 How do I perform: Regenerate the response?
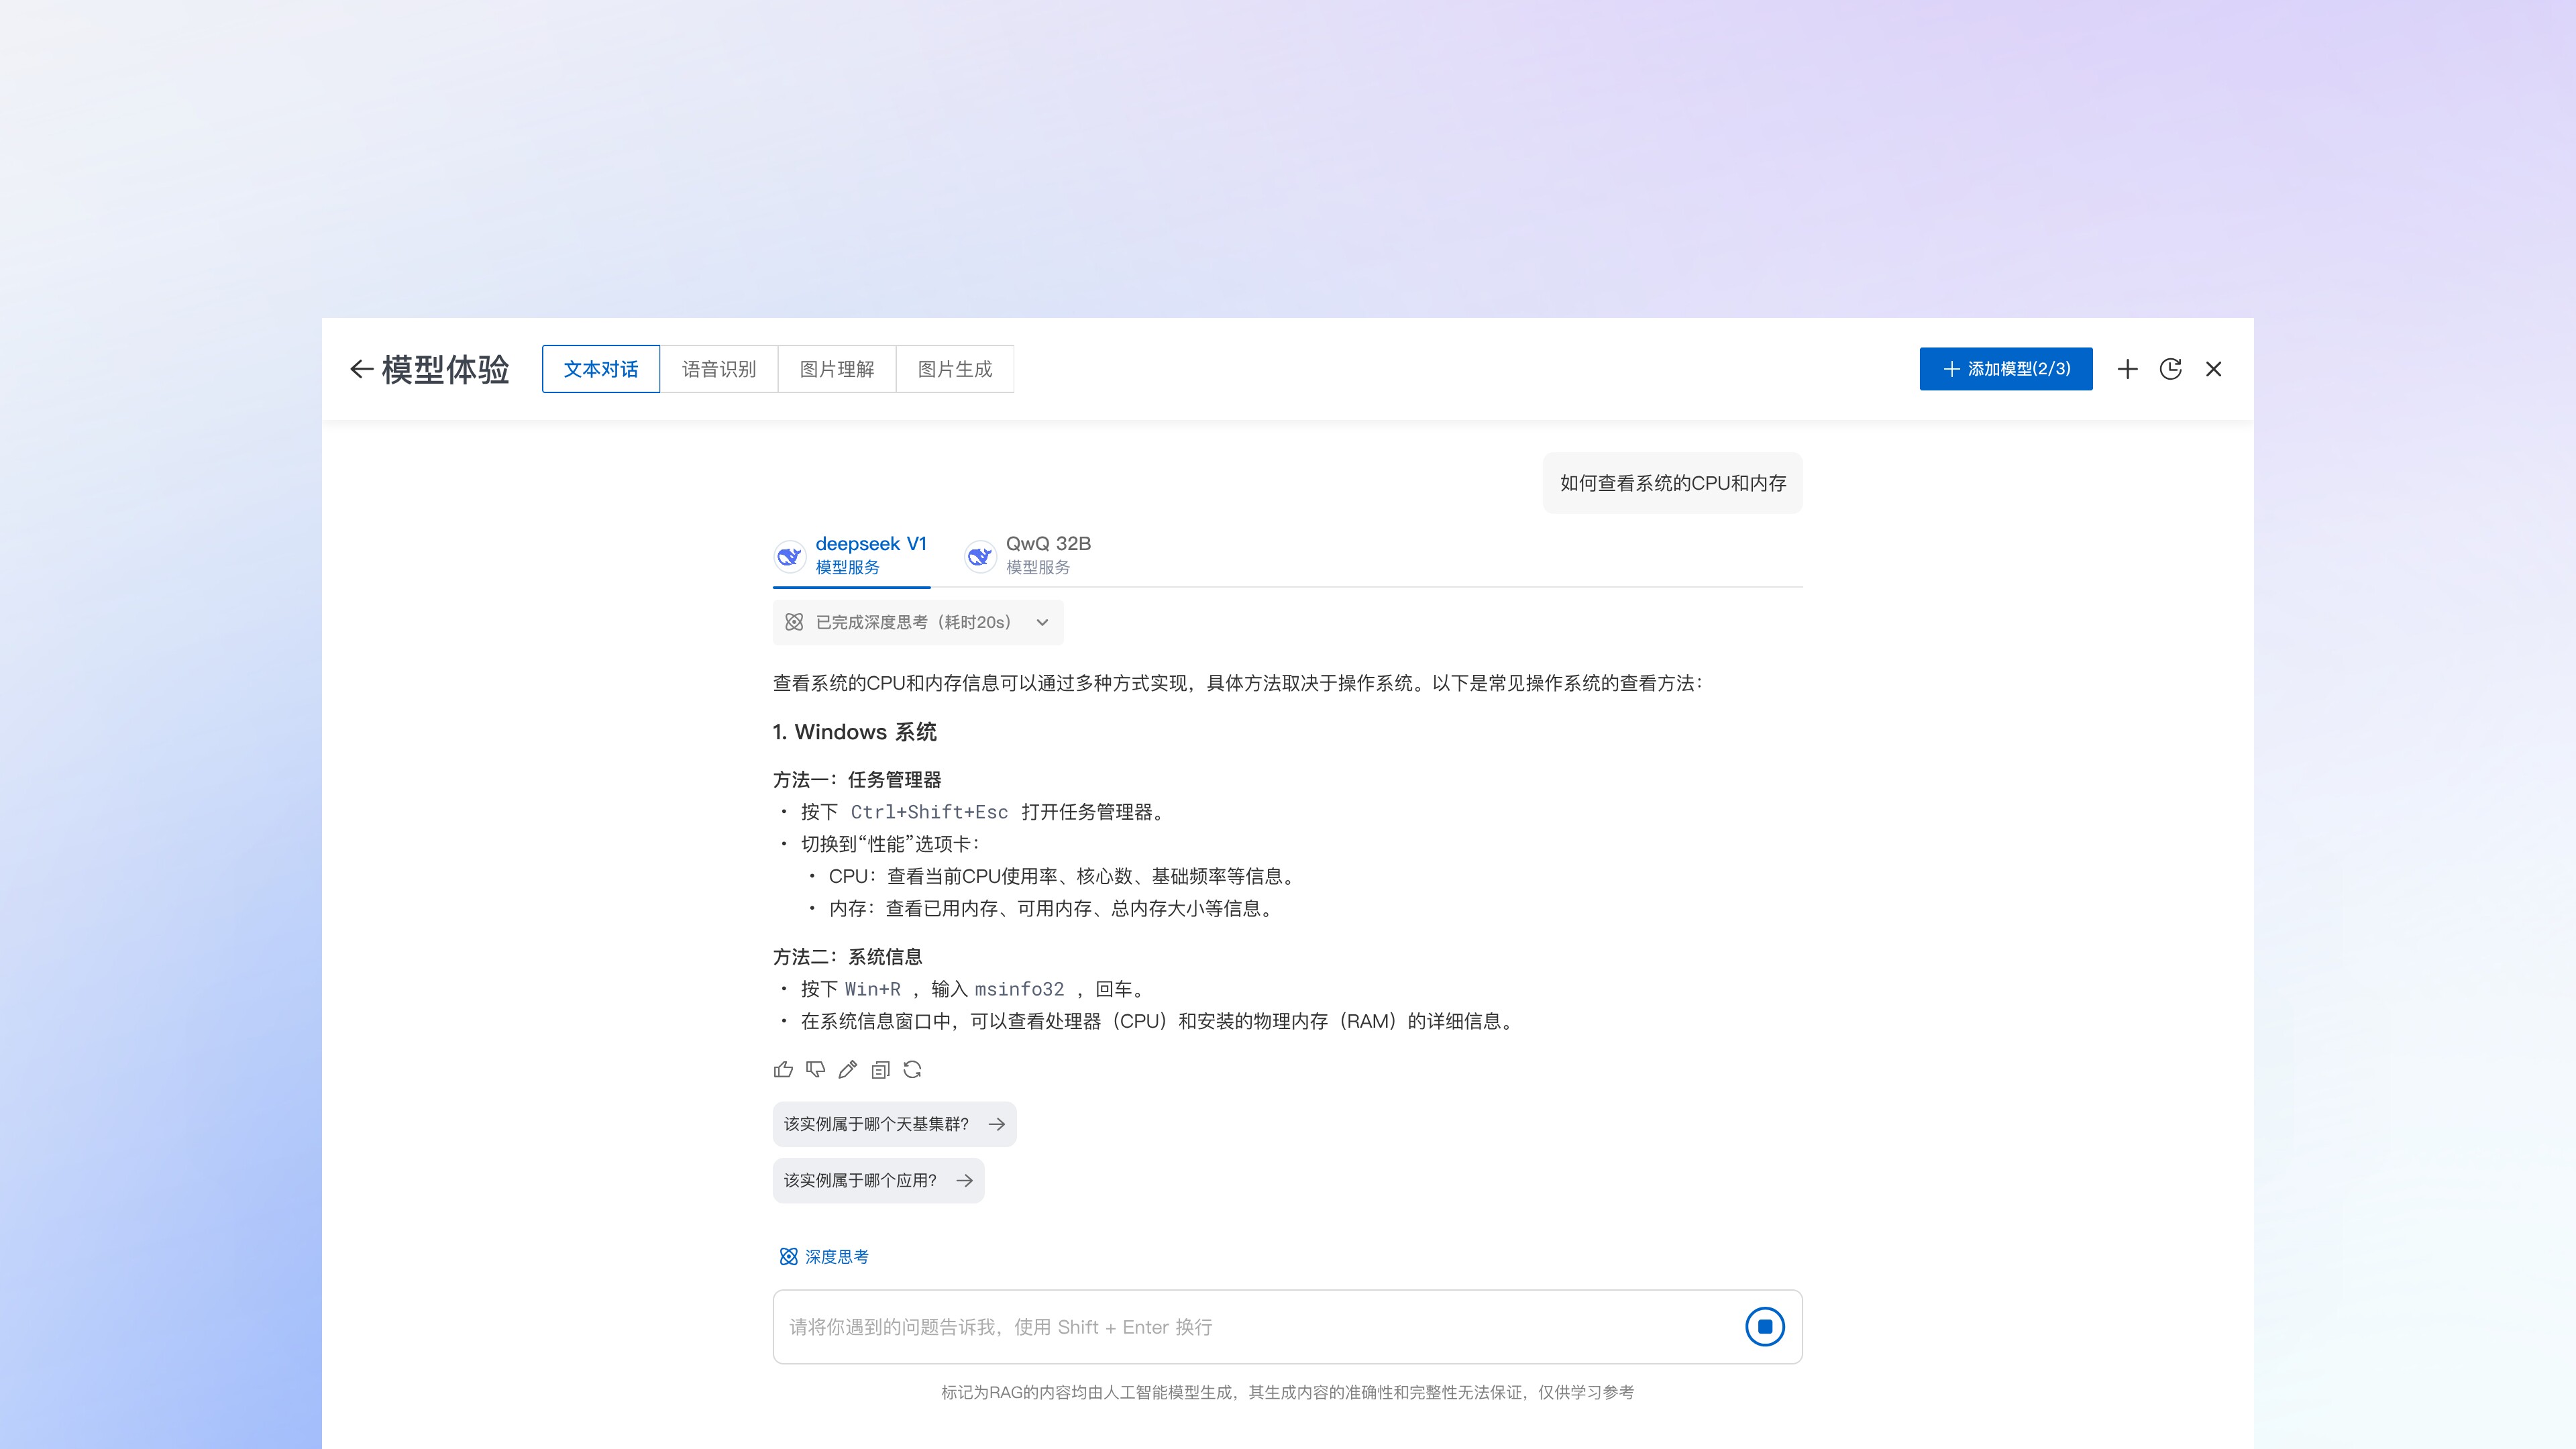(x=912, y=1070)
